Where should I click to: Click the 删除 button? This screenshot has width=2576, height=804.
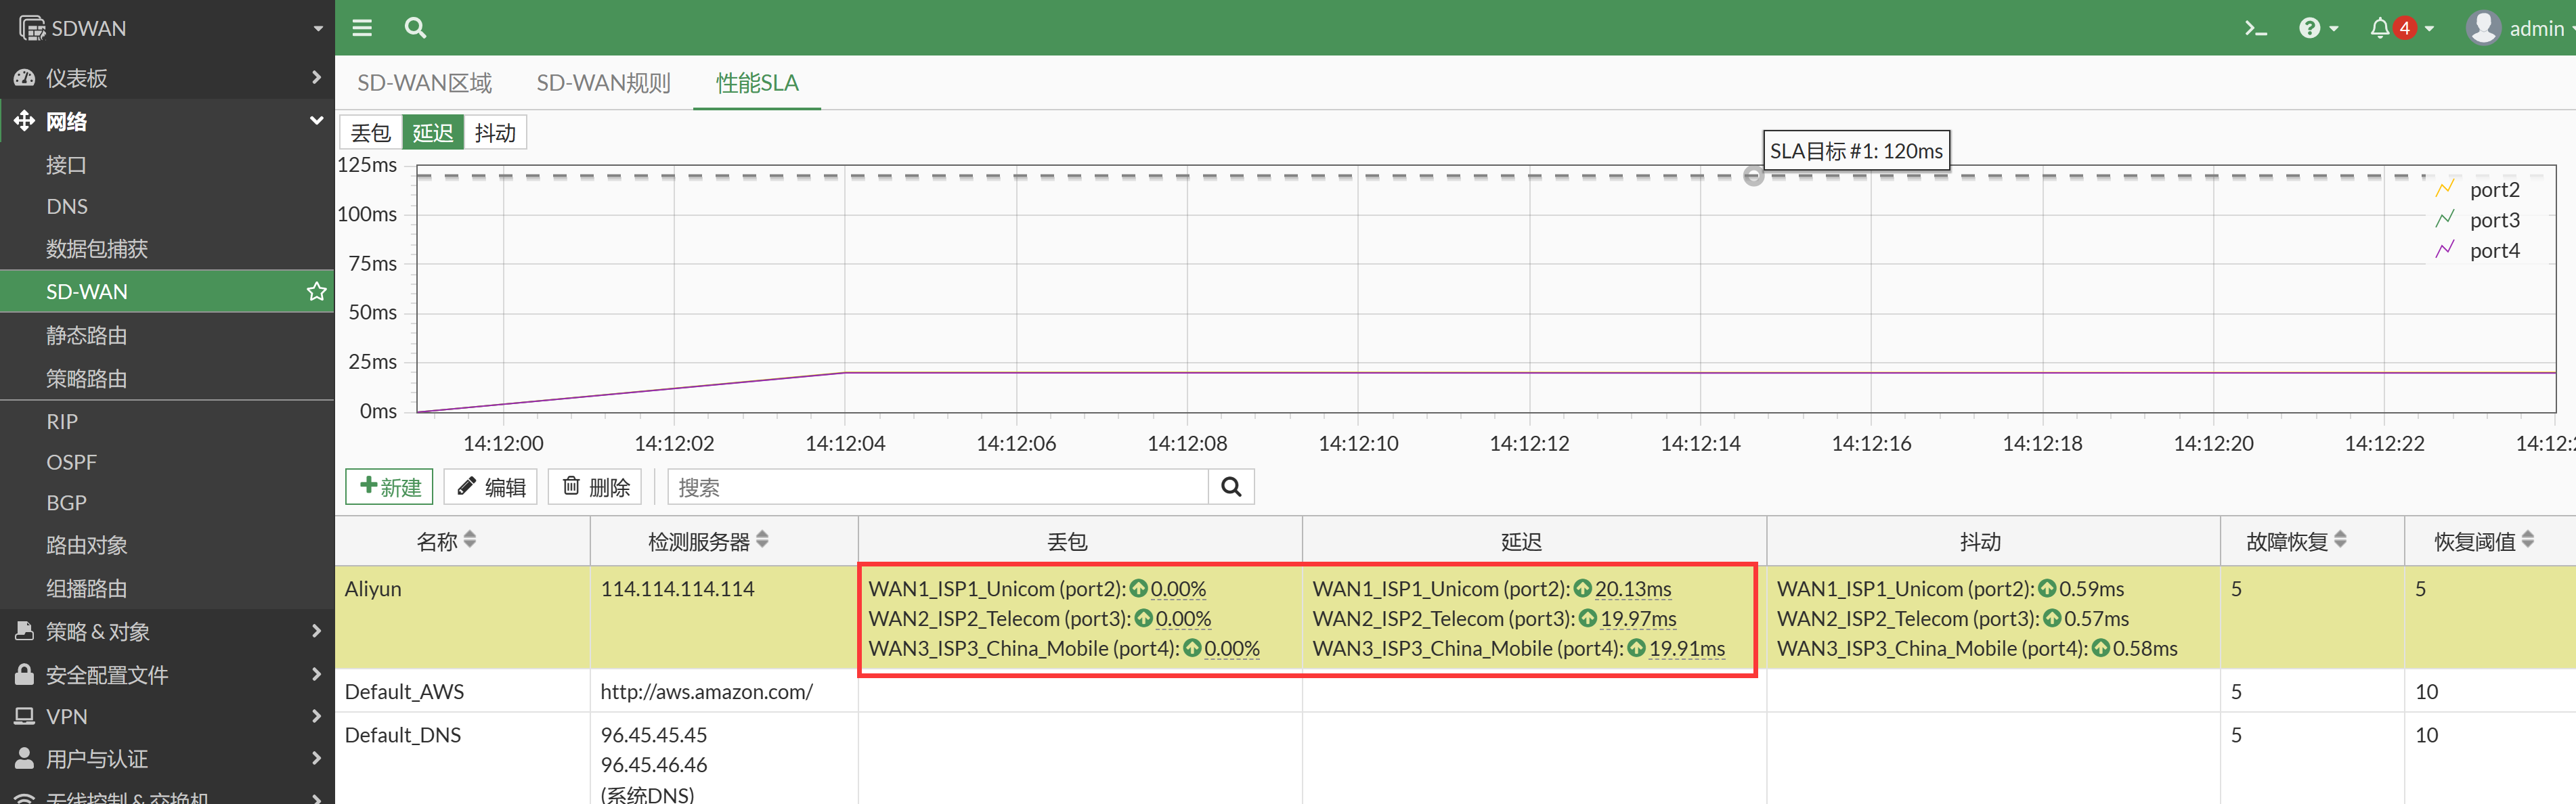click(x=595, y=487)
